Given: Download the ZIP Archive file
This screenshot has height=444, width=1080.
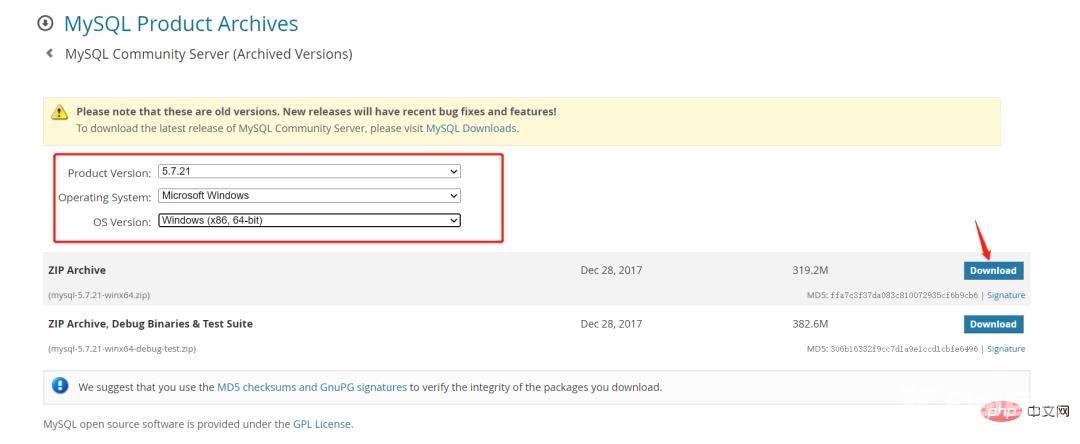Looking at the screenshot, I should (993, 271).
